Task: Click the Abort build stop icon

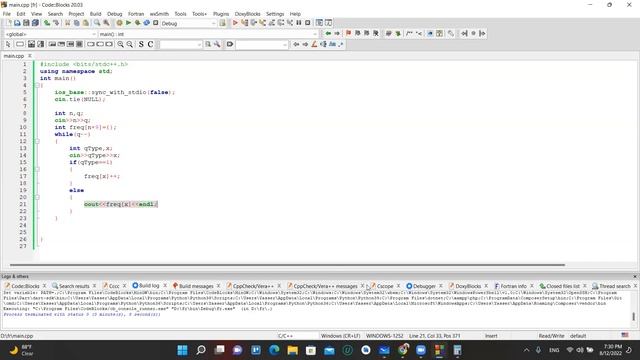Action: tap(156, 23)
